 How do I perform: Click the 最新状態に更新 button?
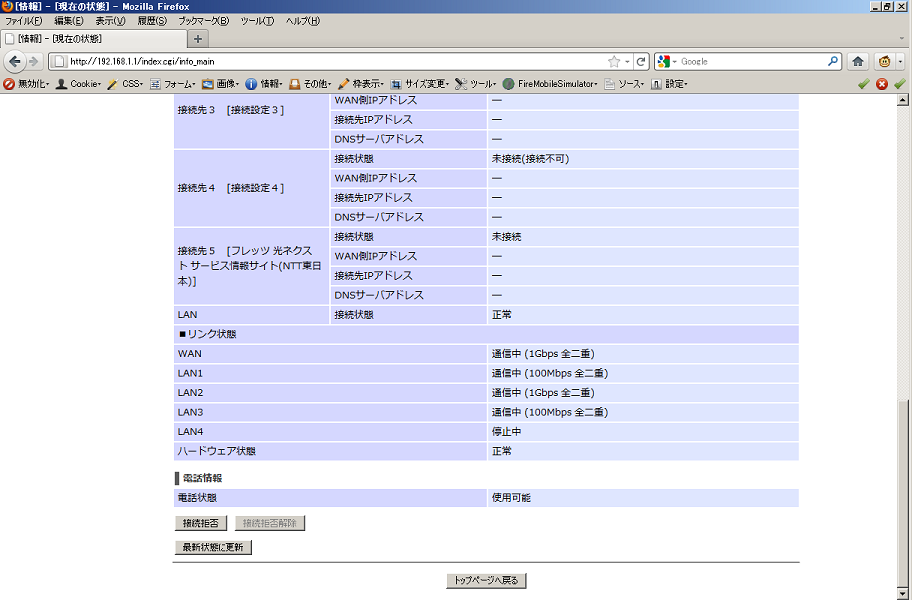pos(211,547)
